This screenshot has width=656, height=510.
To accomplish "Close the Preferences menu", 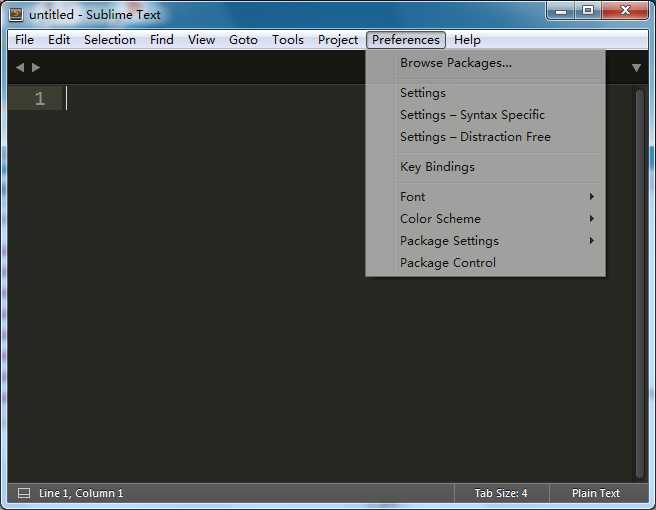I will coord(406,40).
